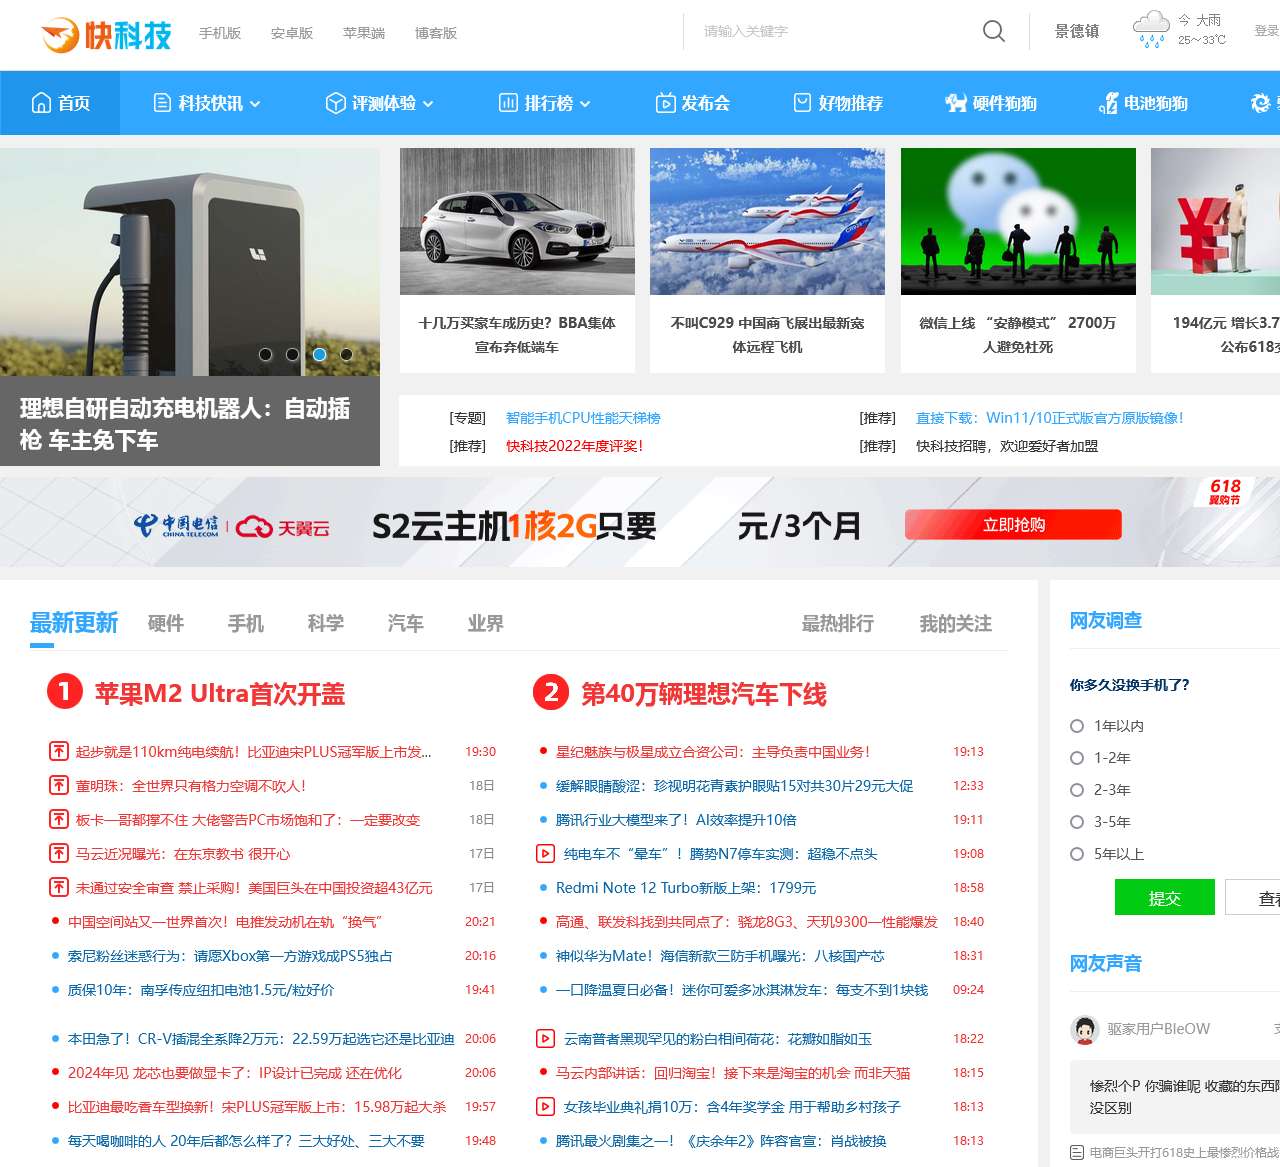Expand the 排行榜 dropdown arrow
The image size is (1280, 1167).
click(x=585, y=104)
